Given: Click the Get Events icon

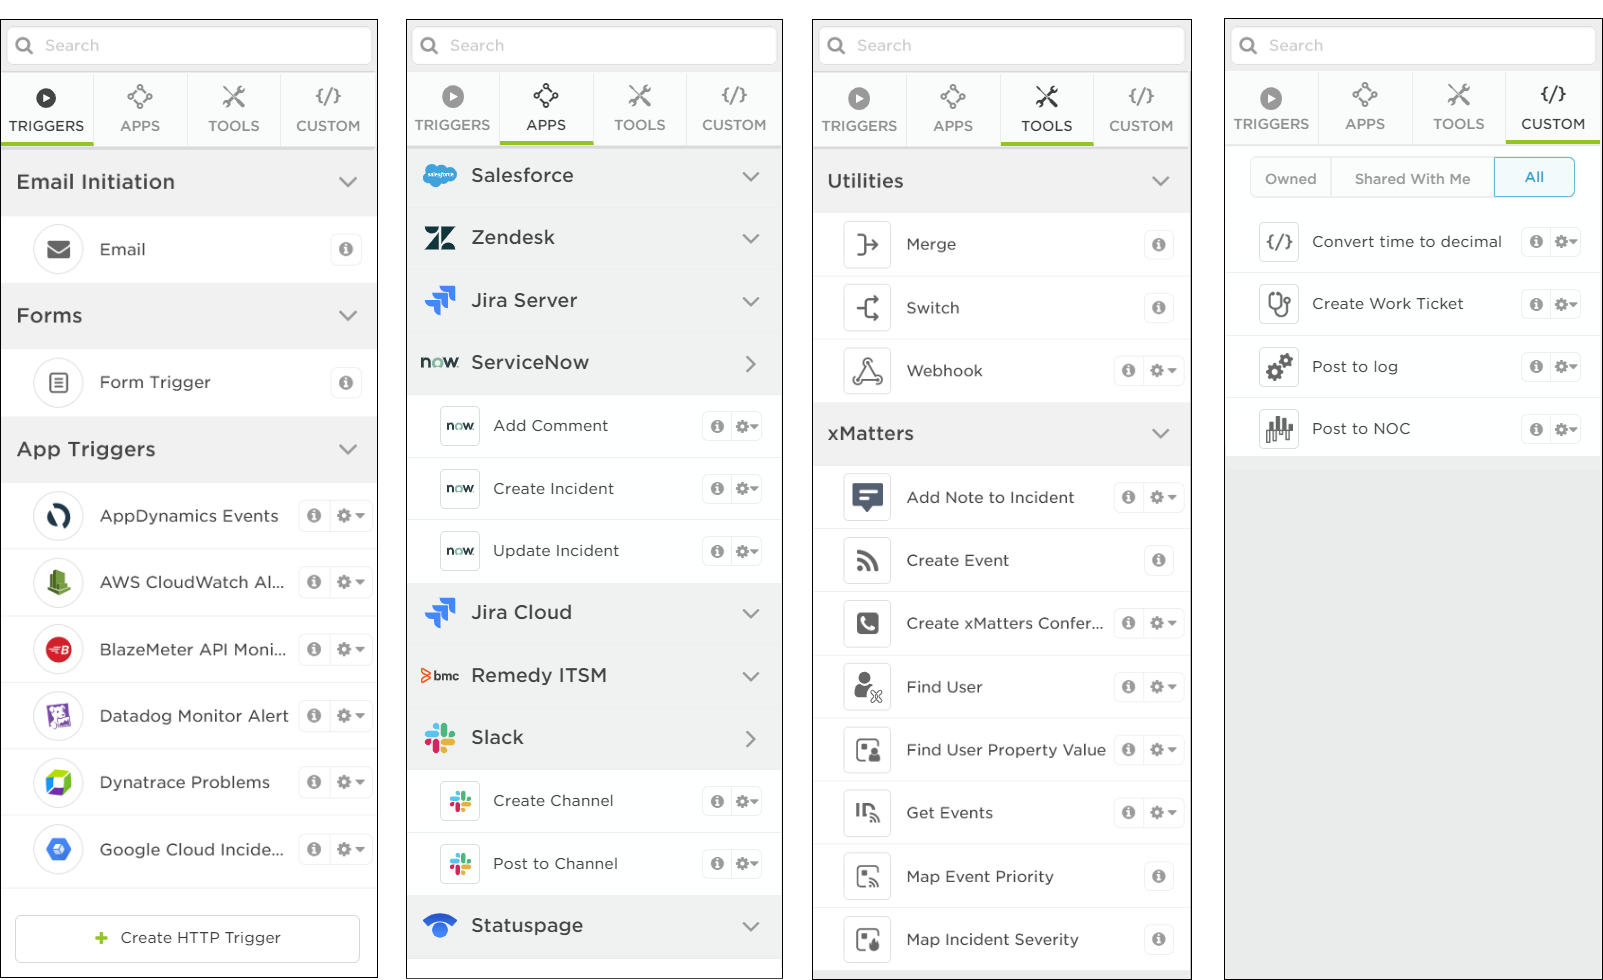Looking at the screenshot, I should [x=867, y=813].
